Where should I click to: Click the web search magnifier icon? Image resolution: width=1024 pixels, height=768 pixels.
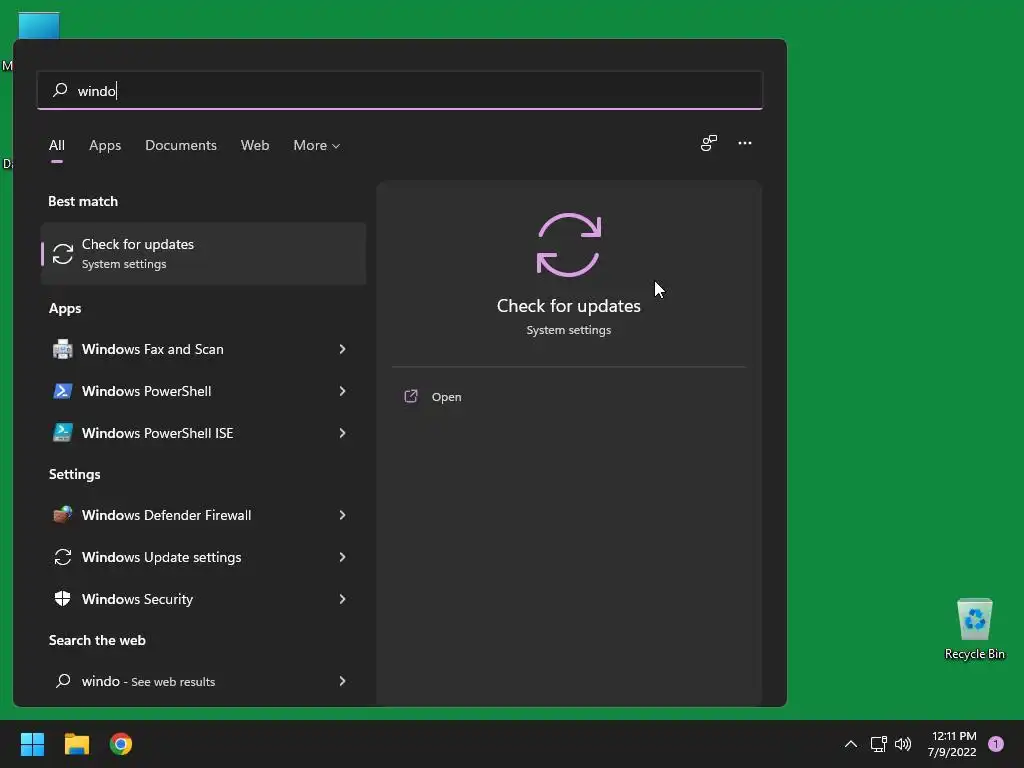tap(63, 681)
